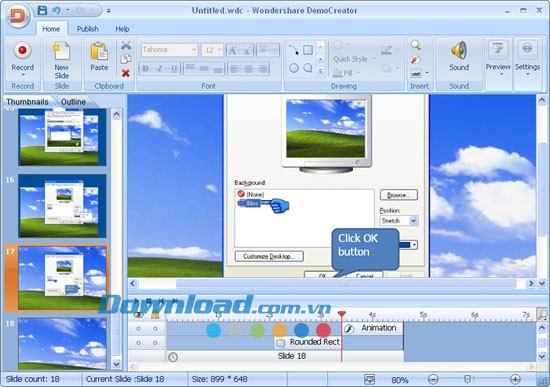Select the Rounded Rect item on the timeline

(308, 342)
